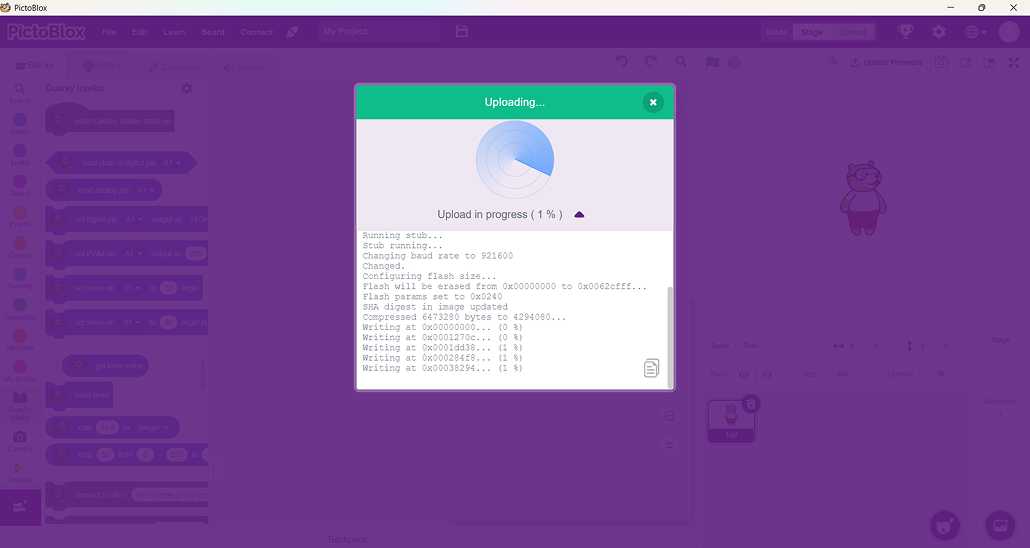This screenshot has width=1030, height=548.
Task: Enter full screen stage mode
Action: pyautogui.click(x=1014, y=62)
